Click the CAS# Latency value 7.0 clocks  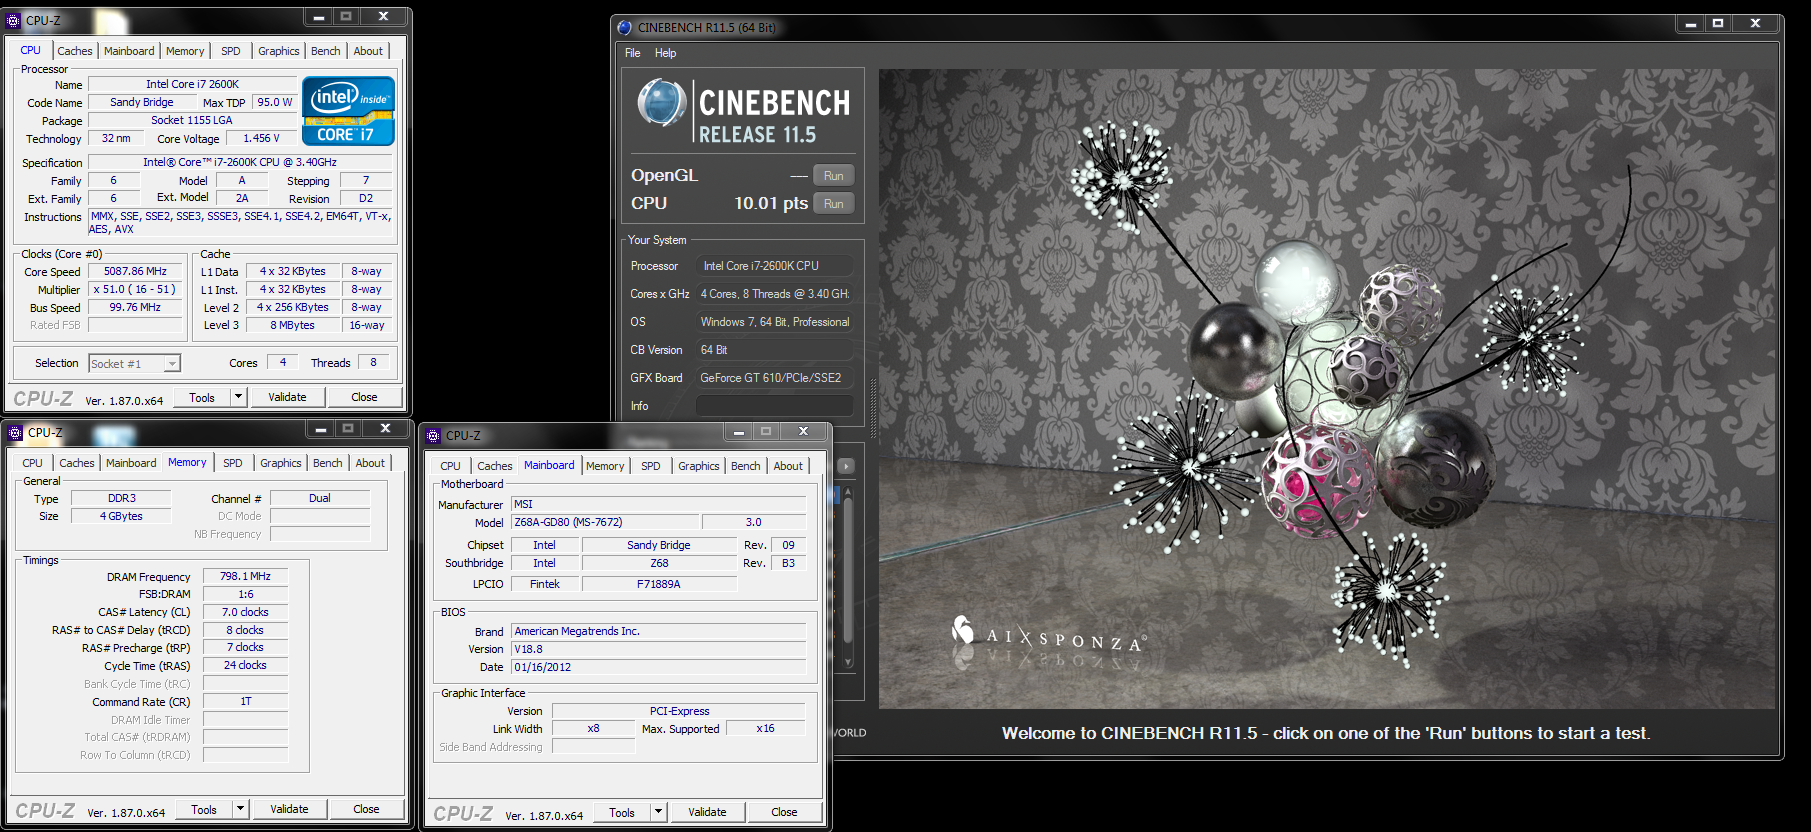246,613
